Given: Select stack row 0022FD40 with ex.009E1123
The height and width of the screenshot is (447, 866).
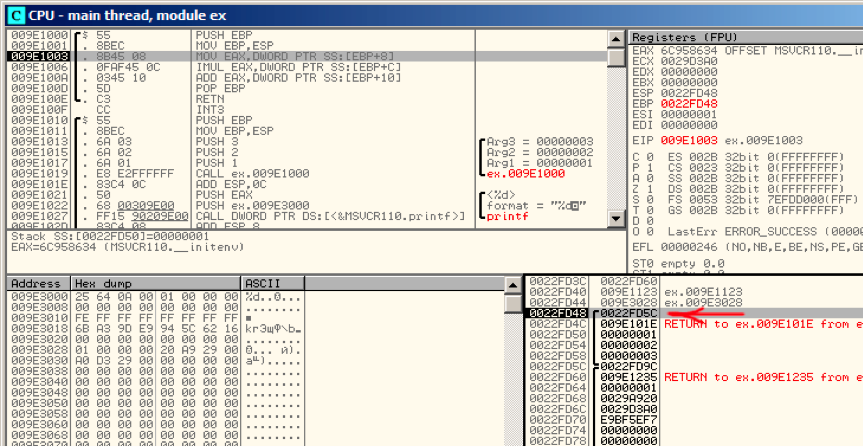Looking at the screenshot, I should coord(694,292).
